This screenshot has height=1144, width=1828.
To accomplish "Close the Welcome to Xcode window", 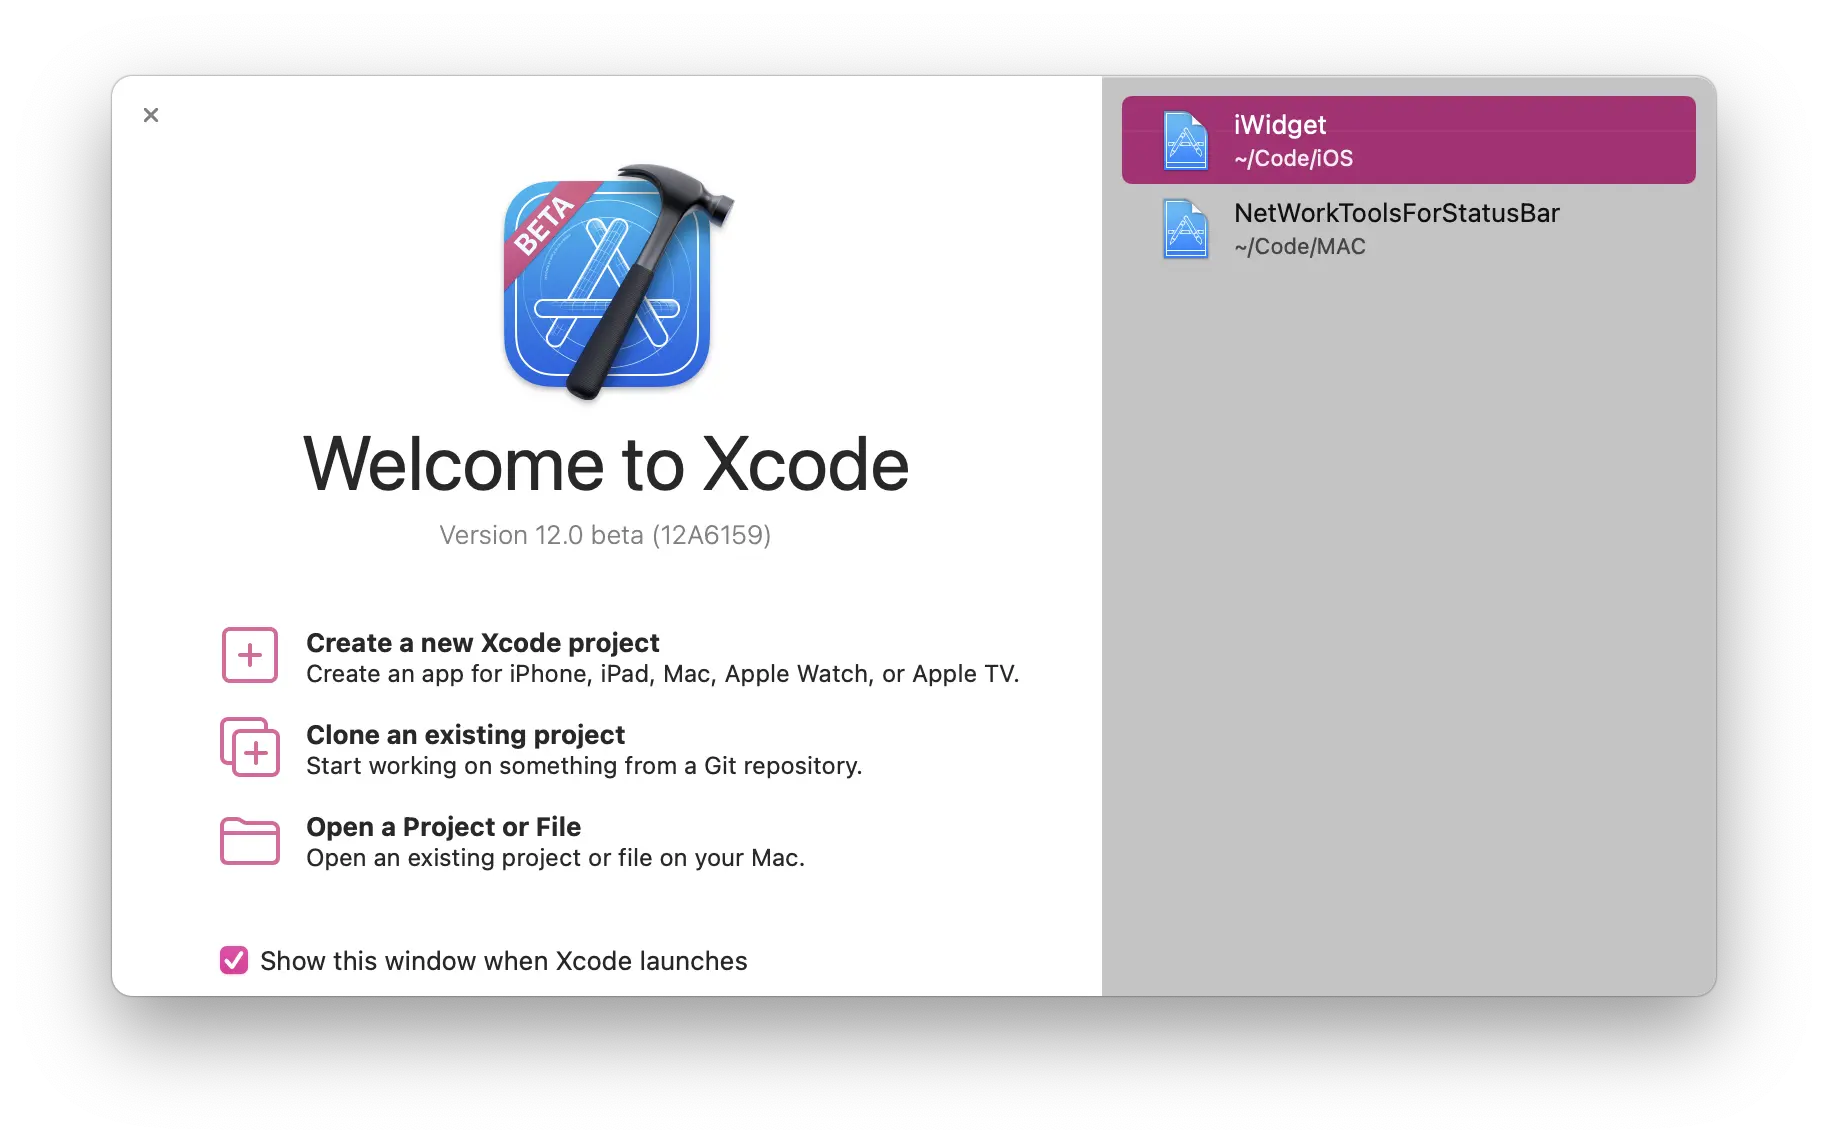I will 151,115.
